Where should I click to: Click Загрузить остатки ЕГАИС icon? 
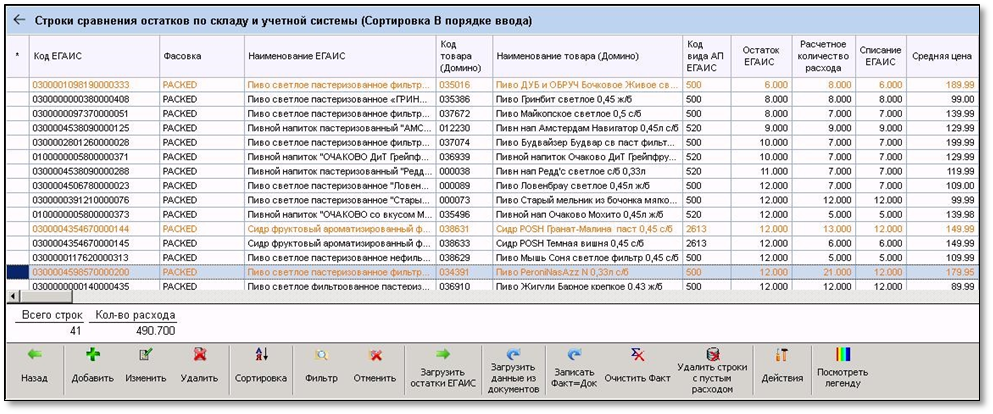click(x=443, y=353)
